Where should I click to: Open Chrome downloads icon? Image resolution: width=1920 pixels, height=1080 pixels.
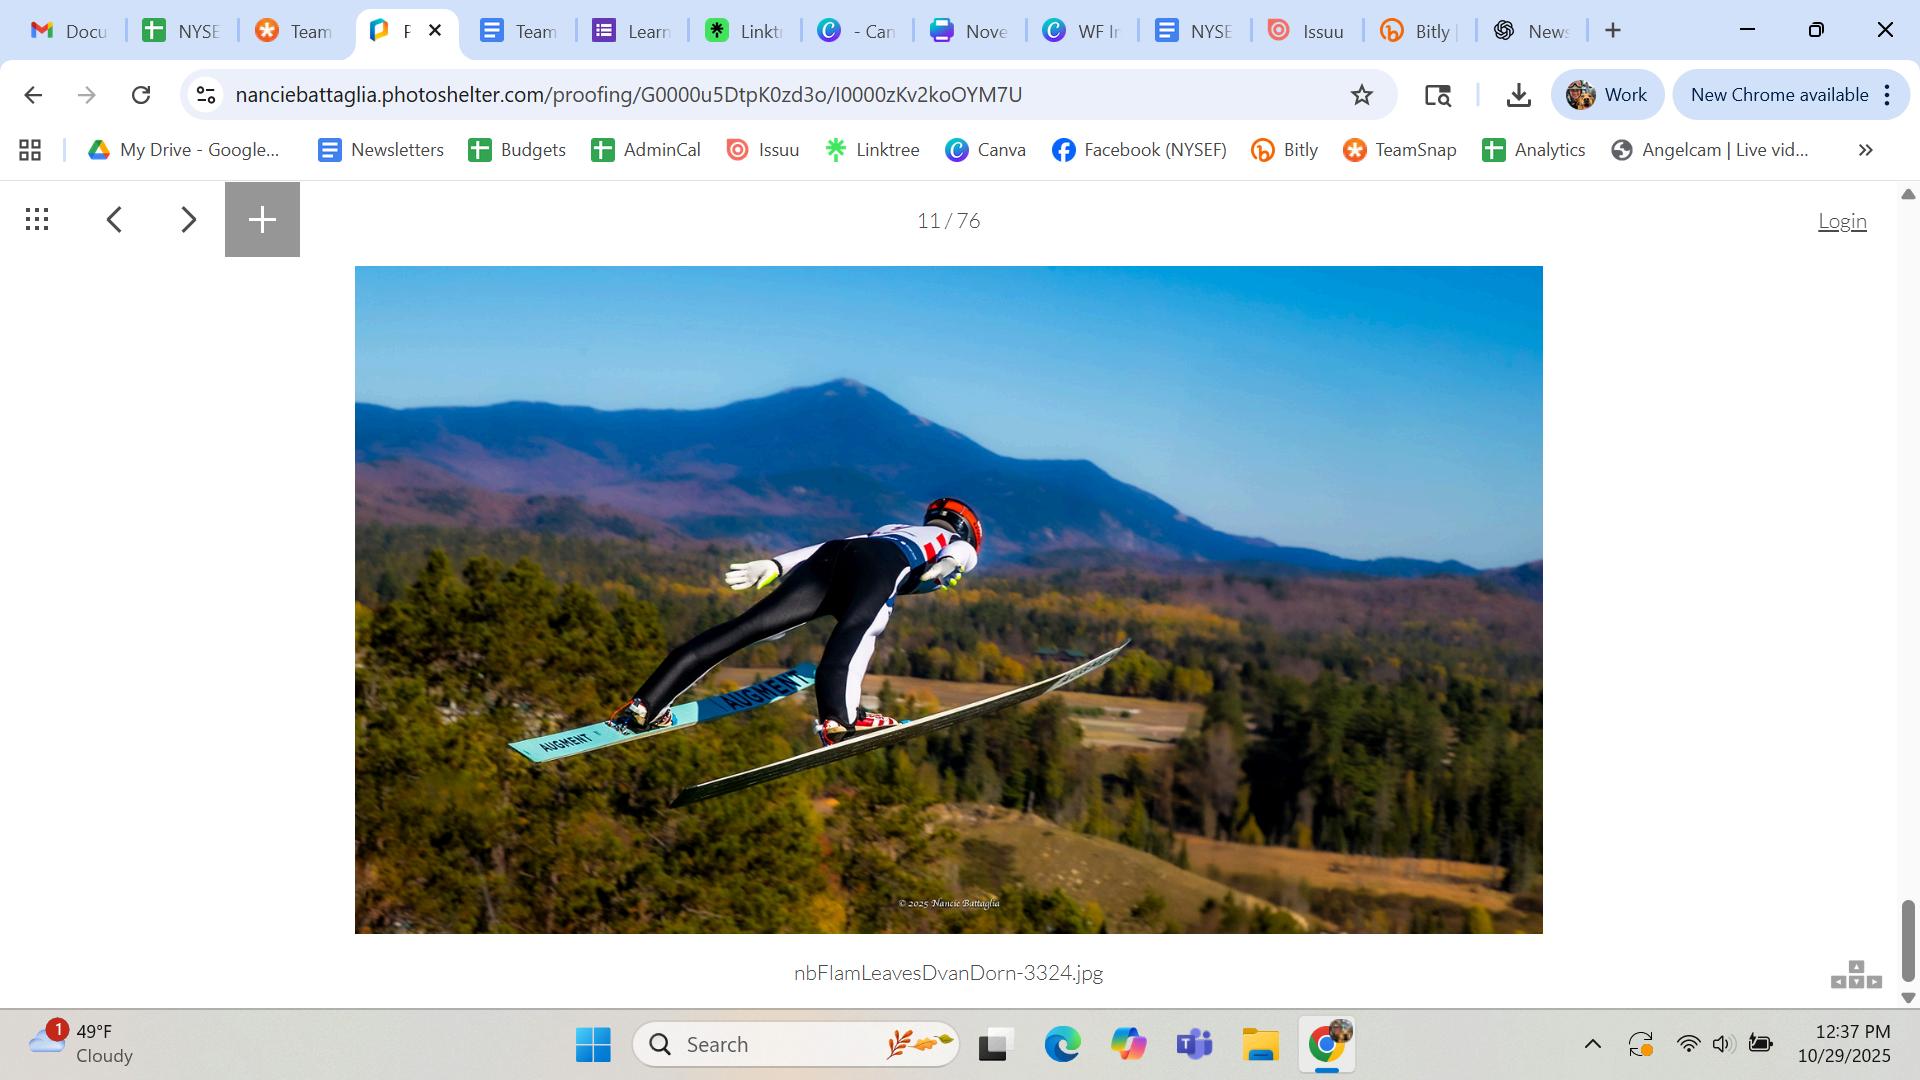[1518, 95]
